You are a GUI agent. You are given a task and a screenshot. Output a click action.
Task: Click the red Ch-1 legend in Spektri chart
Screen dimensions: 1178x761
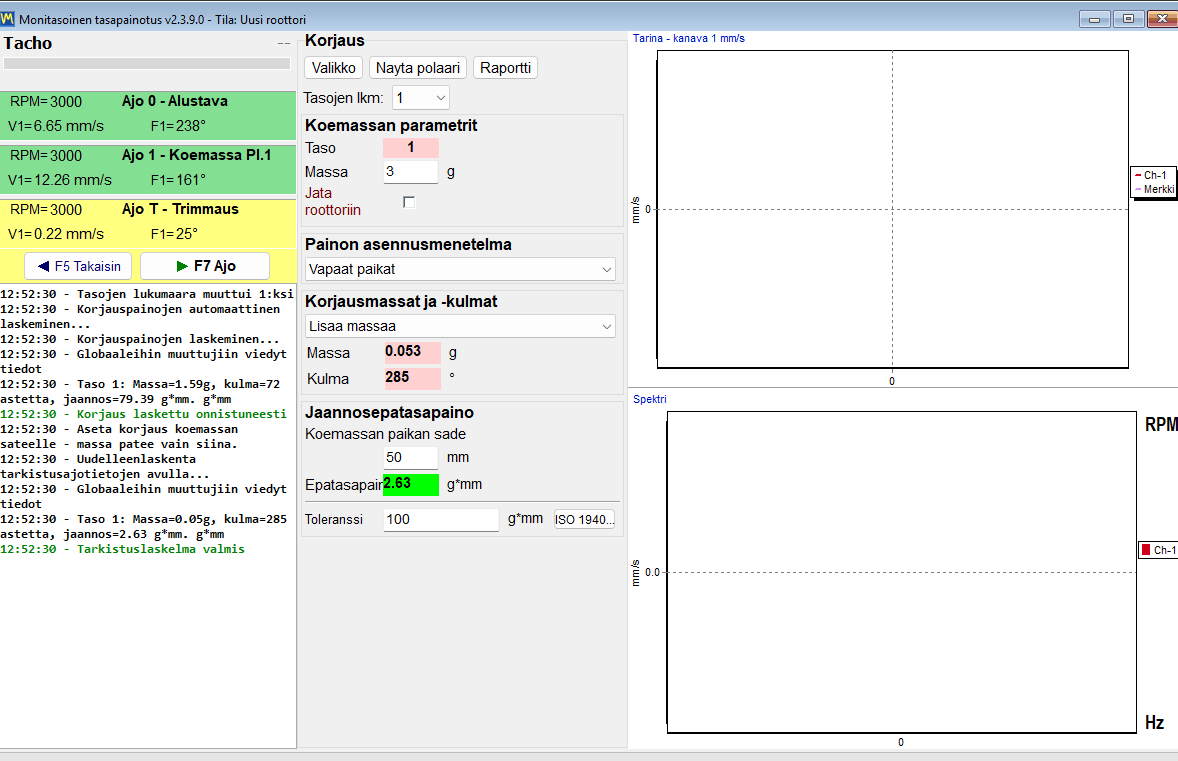click(1158, 550)
